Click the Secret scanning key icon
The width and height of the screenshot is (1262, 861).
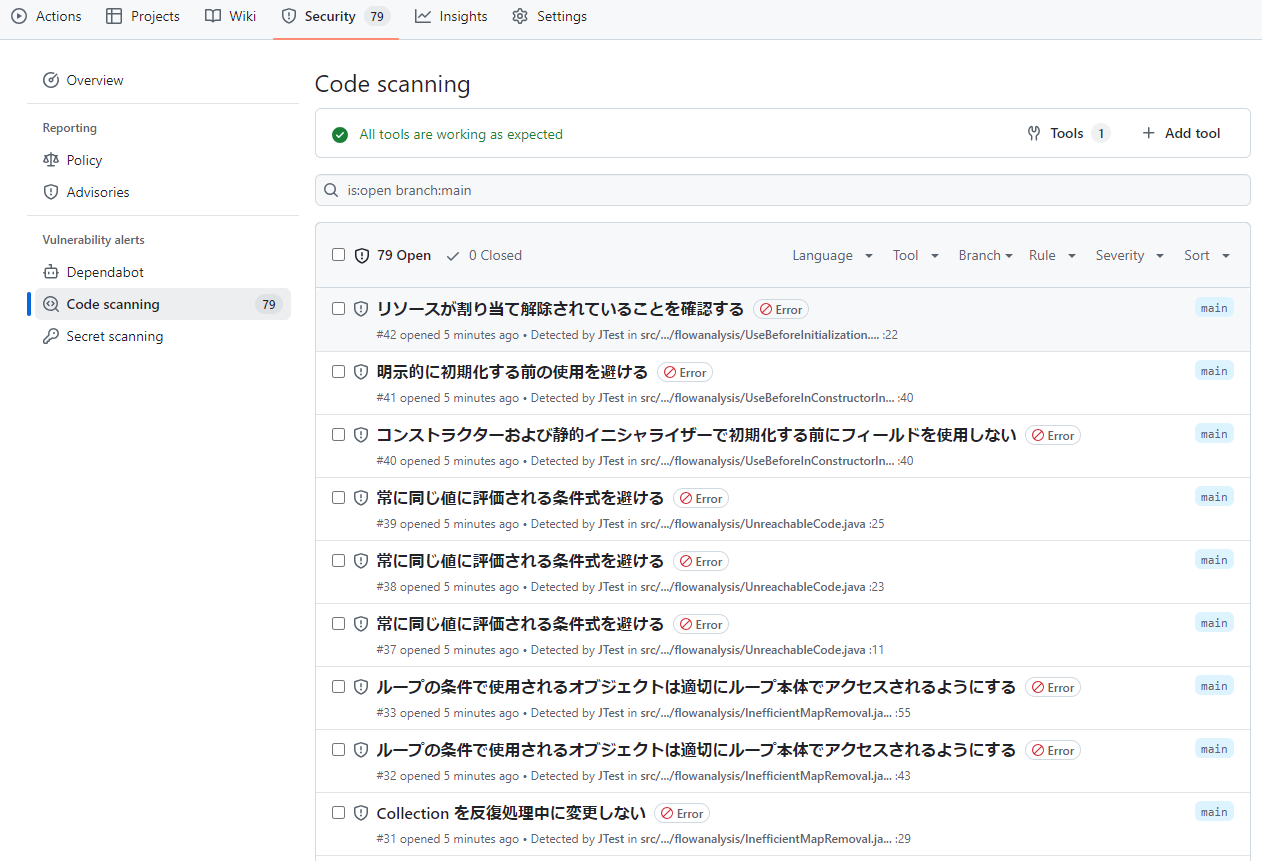click(51, 336)
